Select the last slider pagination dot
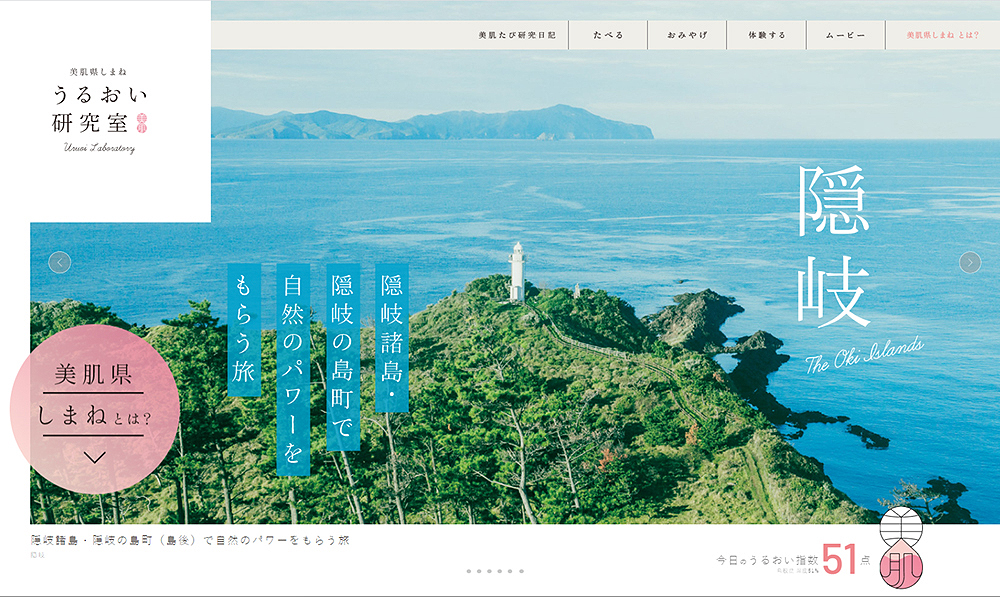Screen dimensions: 1000x597 click(x=522, y=571)
